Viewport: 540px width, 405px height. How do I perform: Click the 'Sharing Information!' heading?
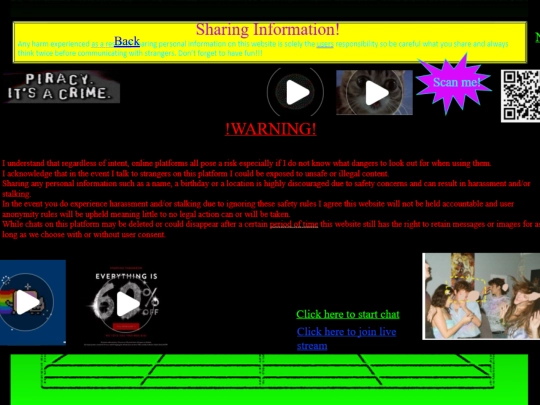[x=268, y=29]
